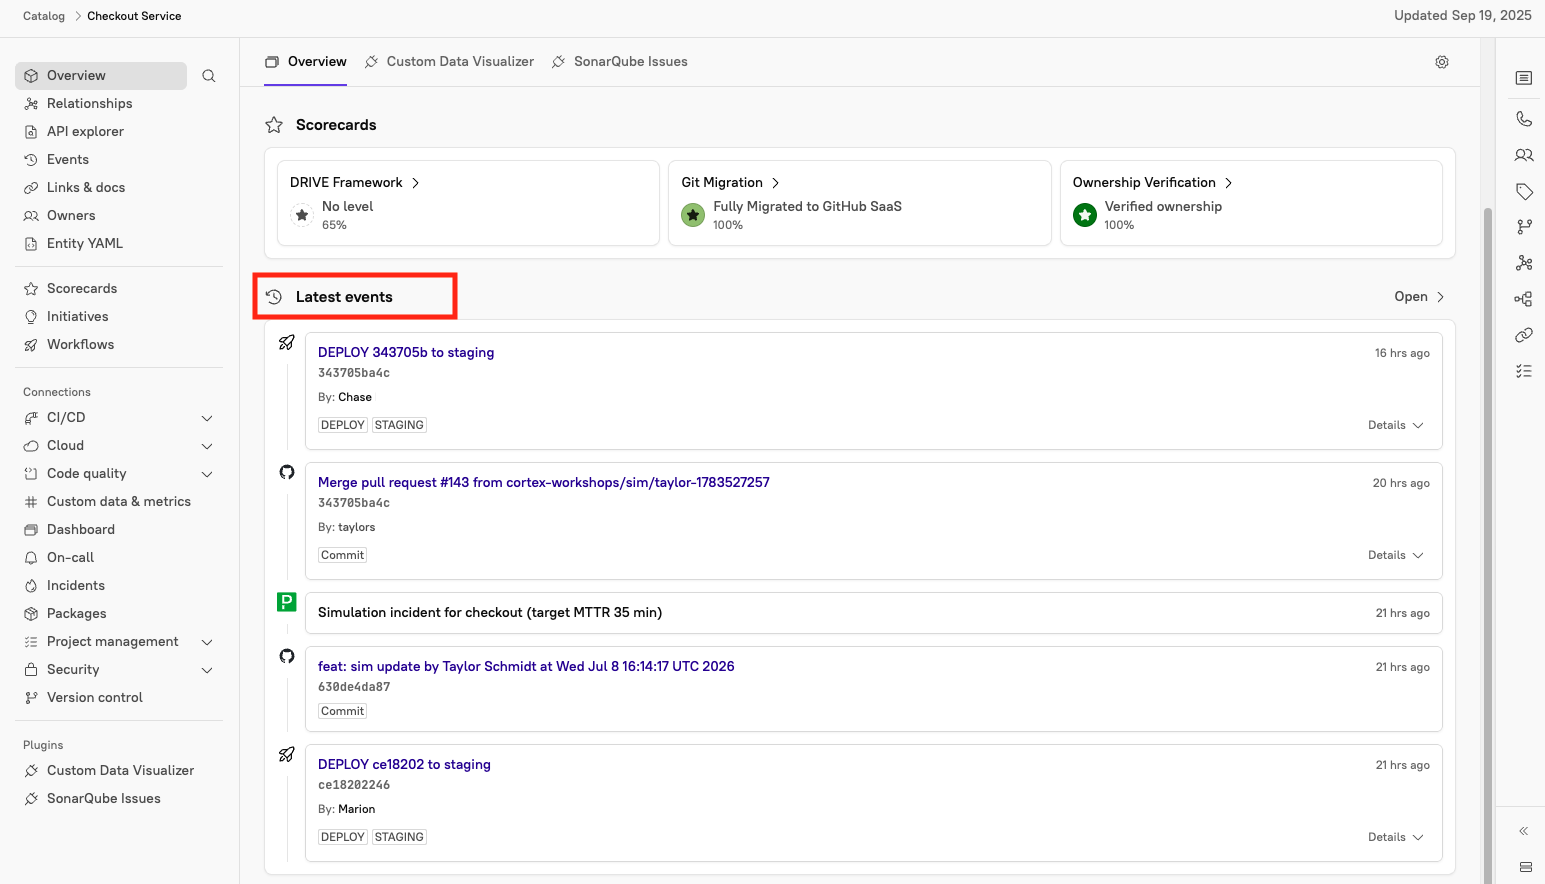The width and height of the screenshot is (1545, 884).
Task: Open the chain link icon in right rail
Action: pyautogui.click(x=1524, y=335)
